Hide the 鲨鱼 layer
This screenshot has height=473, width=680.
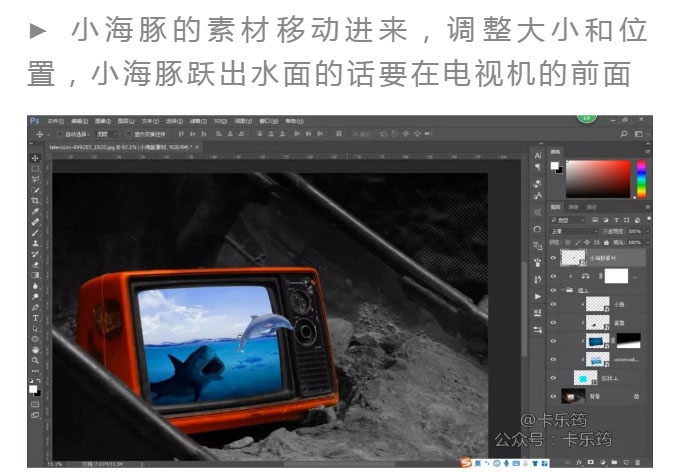(x=553, y=323)
